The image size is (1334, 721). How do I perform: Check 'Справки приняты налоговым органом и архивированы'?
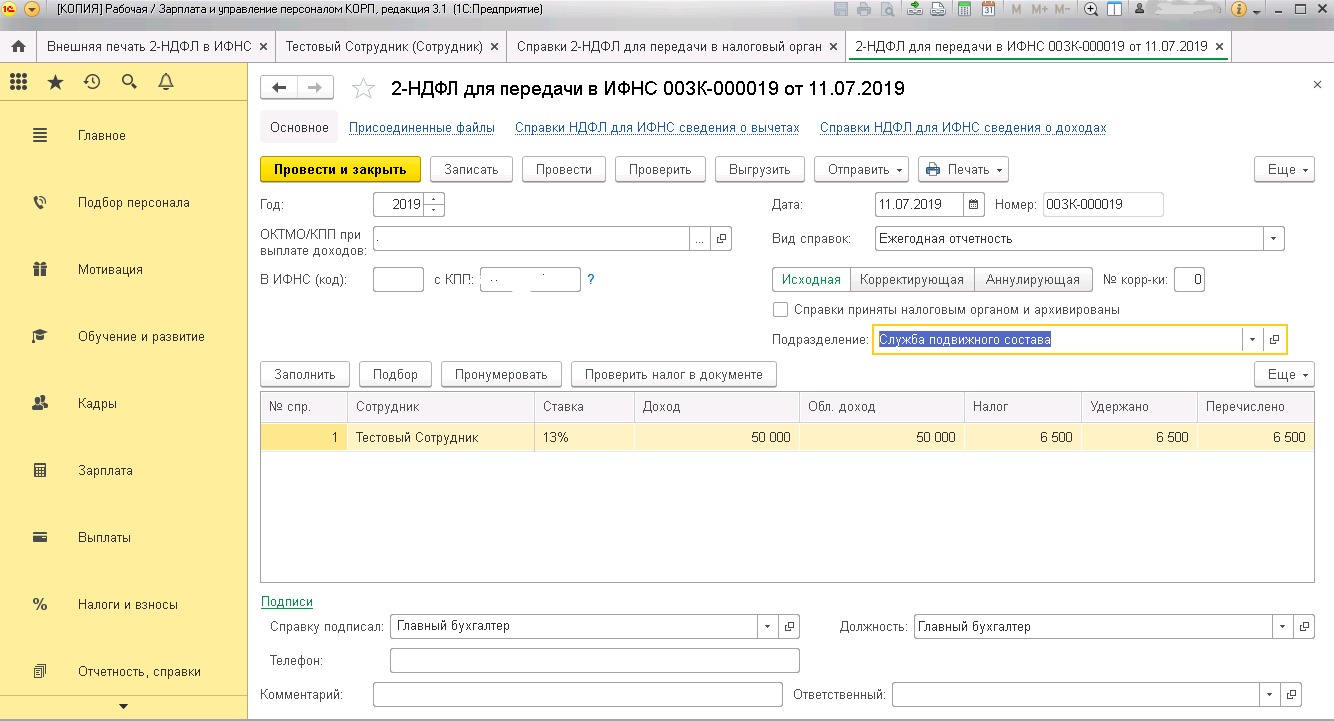point(781,310)
